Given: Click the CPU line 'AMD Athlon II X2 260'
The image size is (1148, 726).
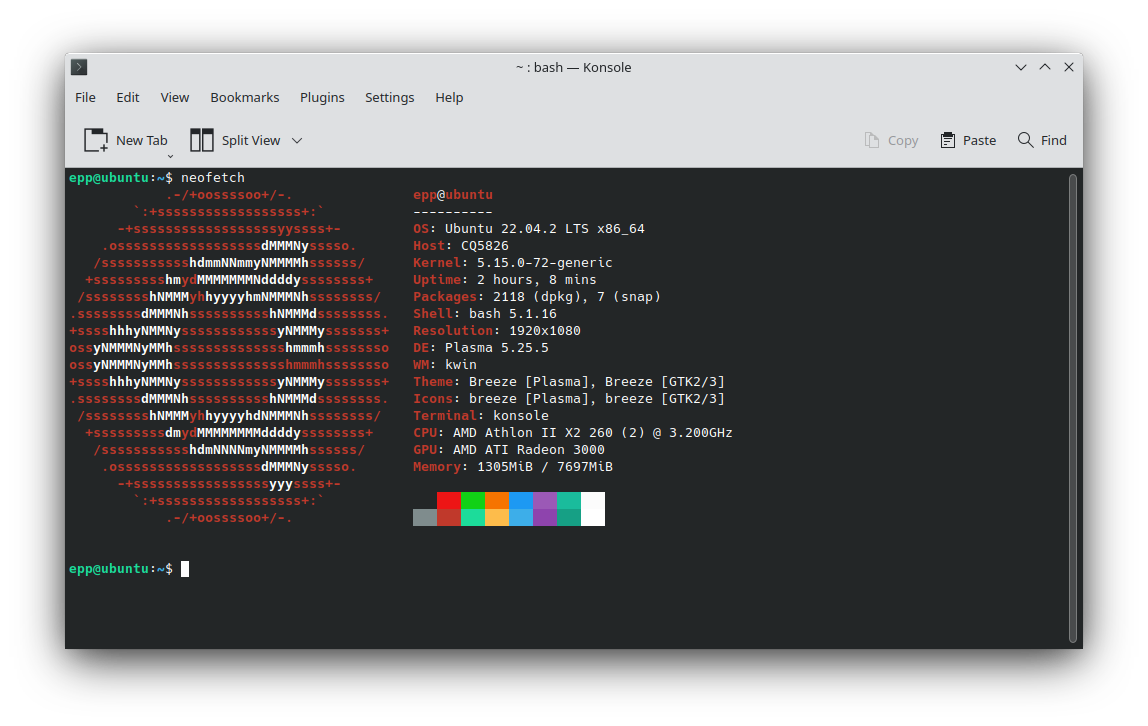Looking at the screenshot, I should (533, 433).
